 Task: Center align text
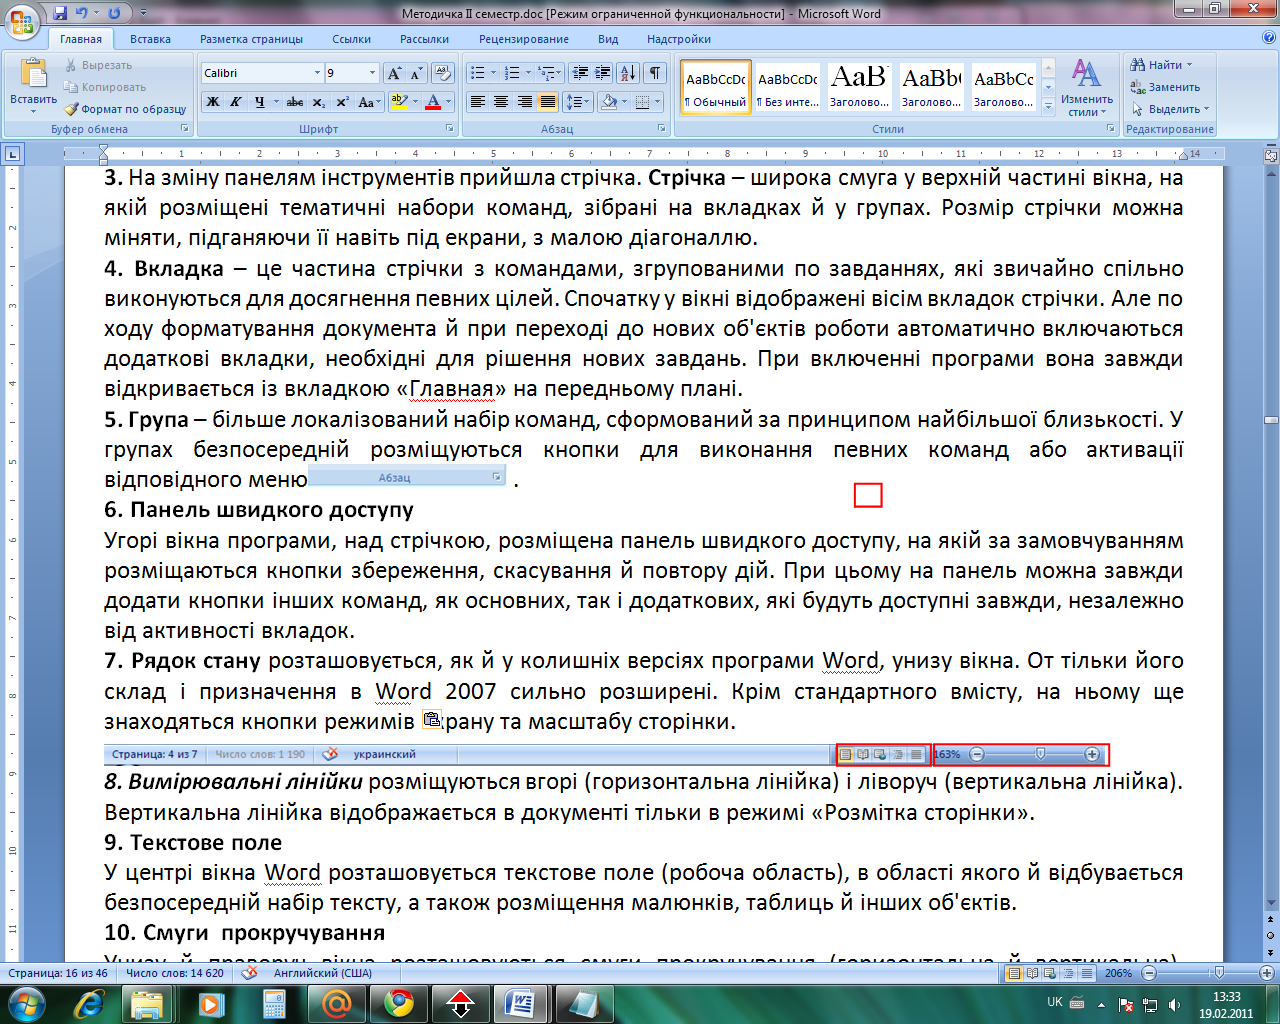pos(501,102)
